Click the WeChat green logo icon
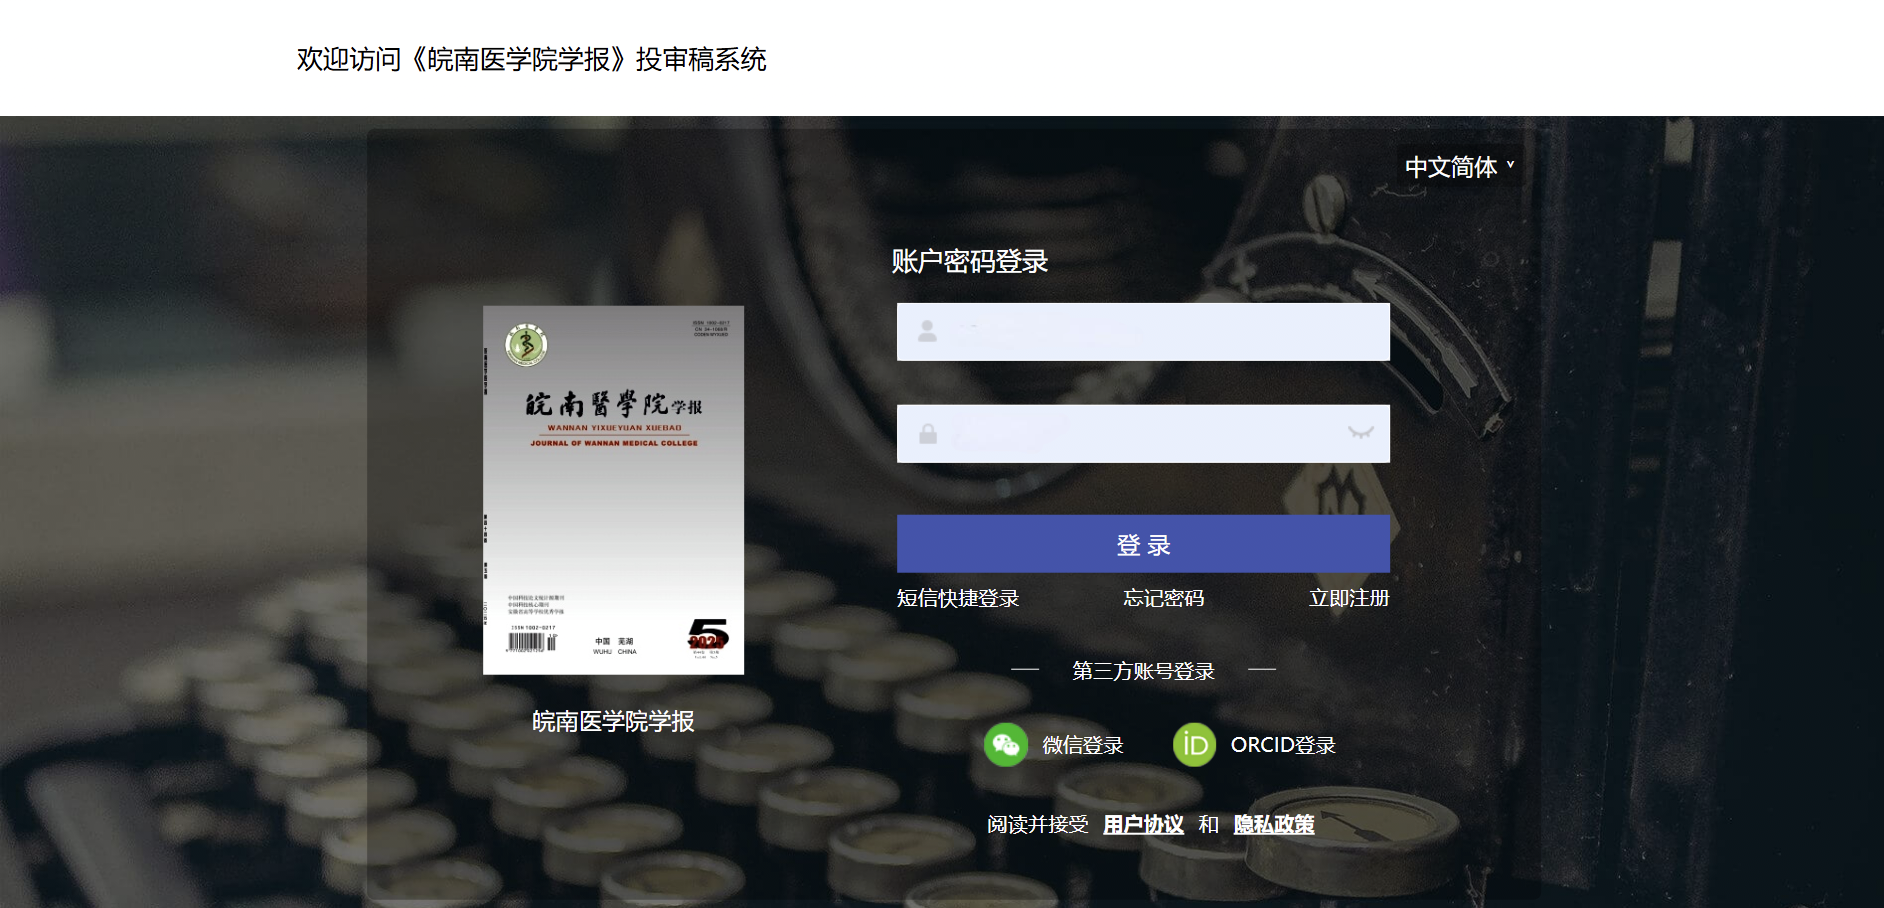The height and width of the screenshot is (908, 1884). click(x=1006, y=745)
